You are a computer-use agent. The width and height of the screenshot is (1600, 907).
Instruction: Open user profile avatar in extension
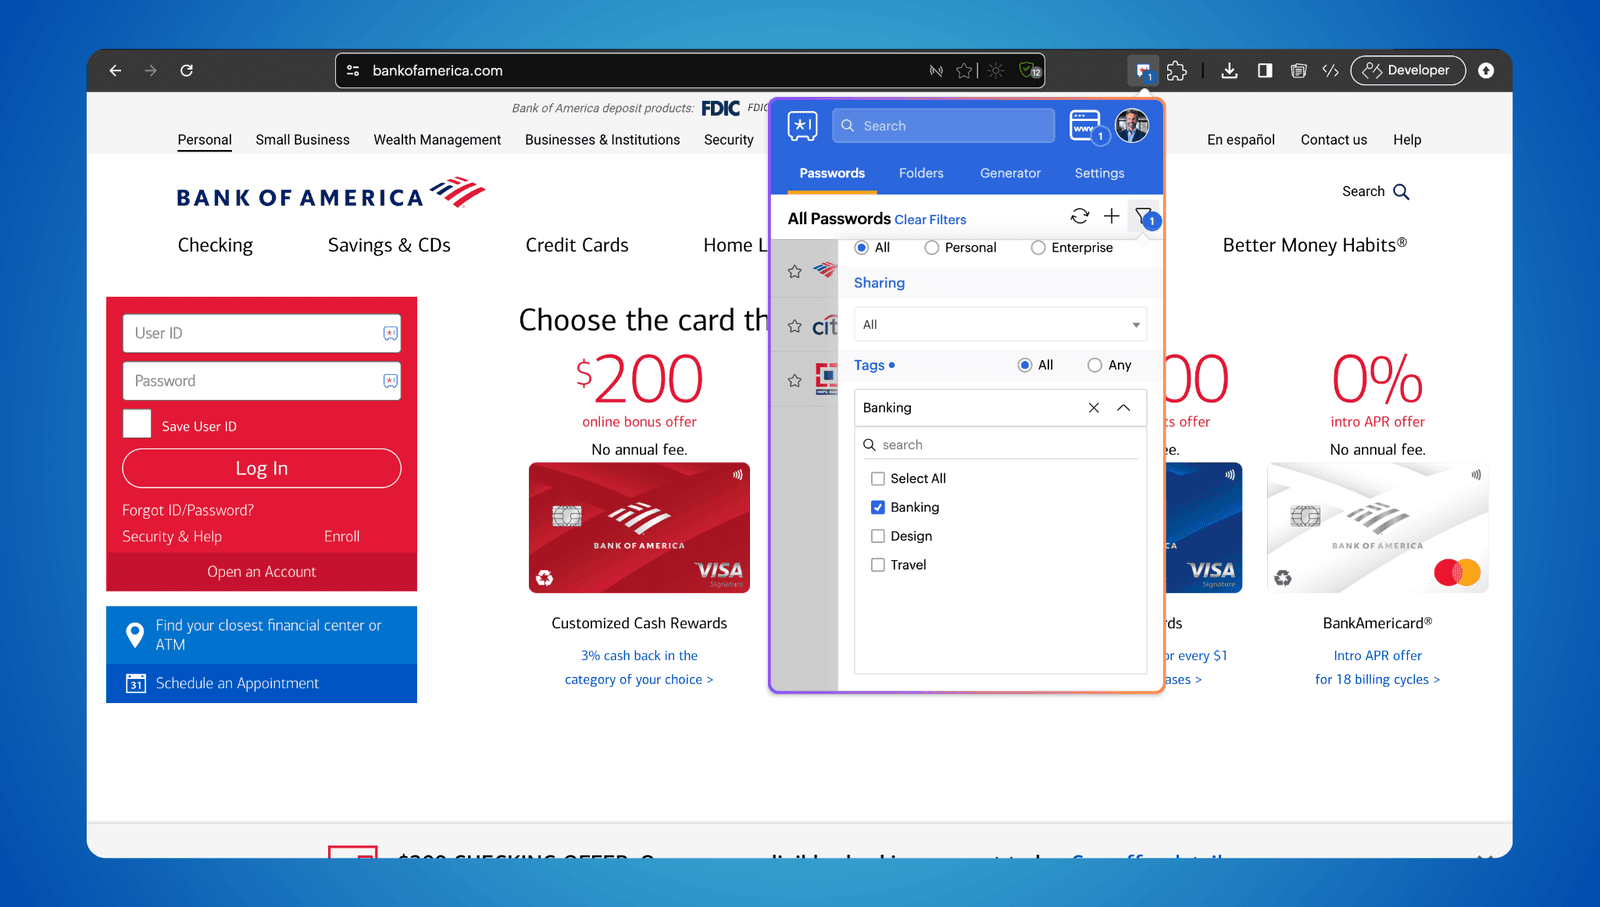pyautogui.click(x=1132, y=125)
